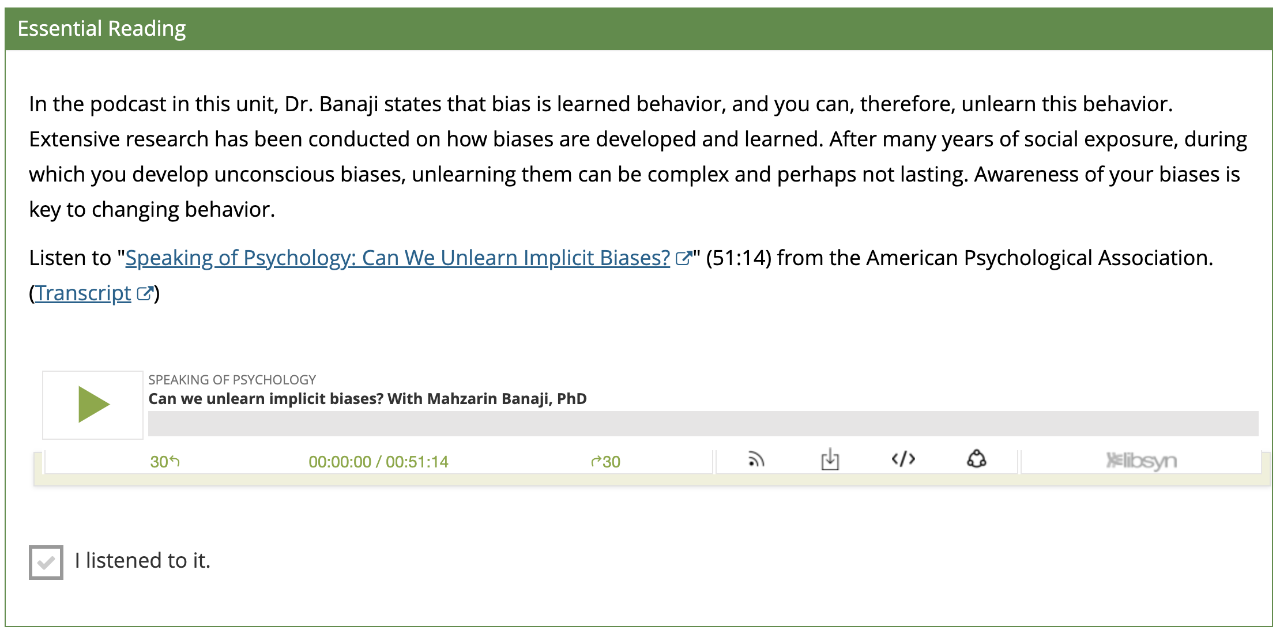Click the 'SPEAKING OF PSYCHOLOGY' show label
Viewport: 1280px width, 634px height.
232,380
